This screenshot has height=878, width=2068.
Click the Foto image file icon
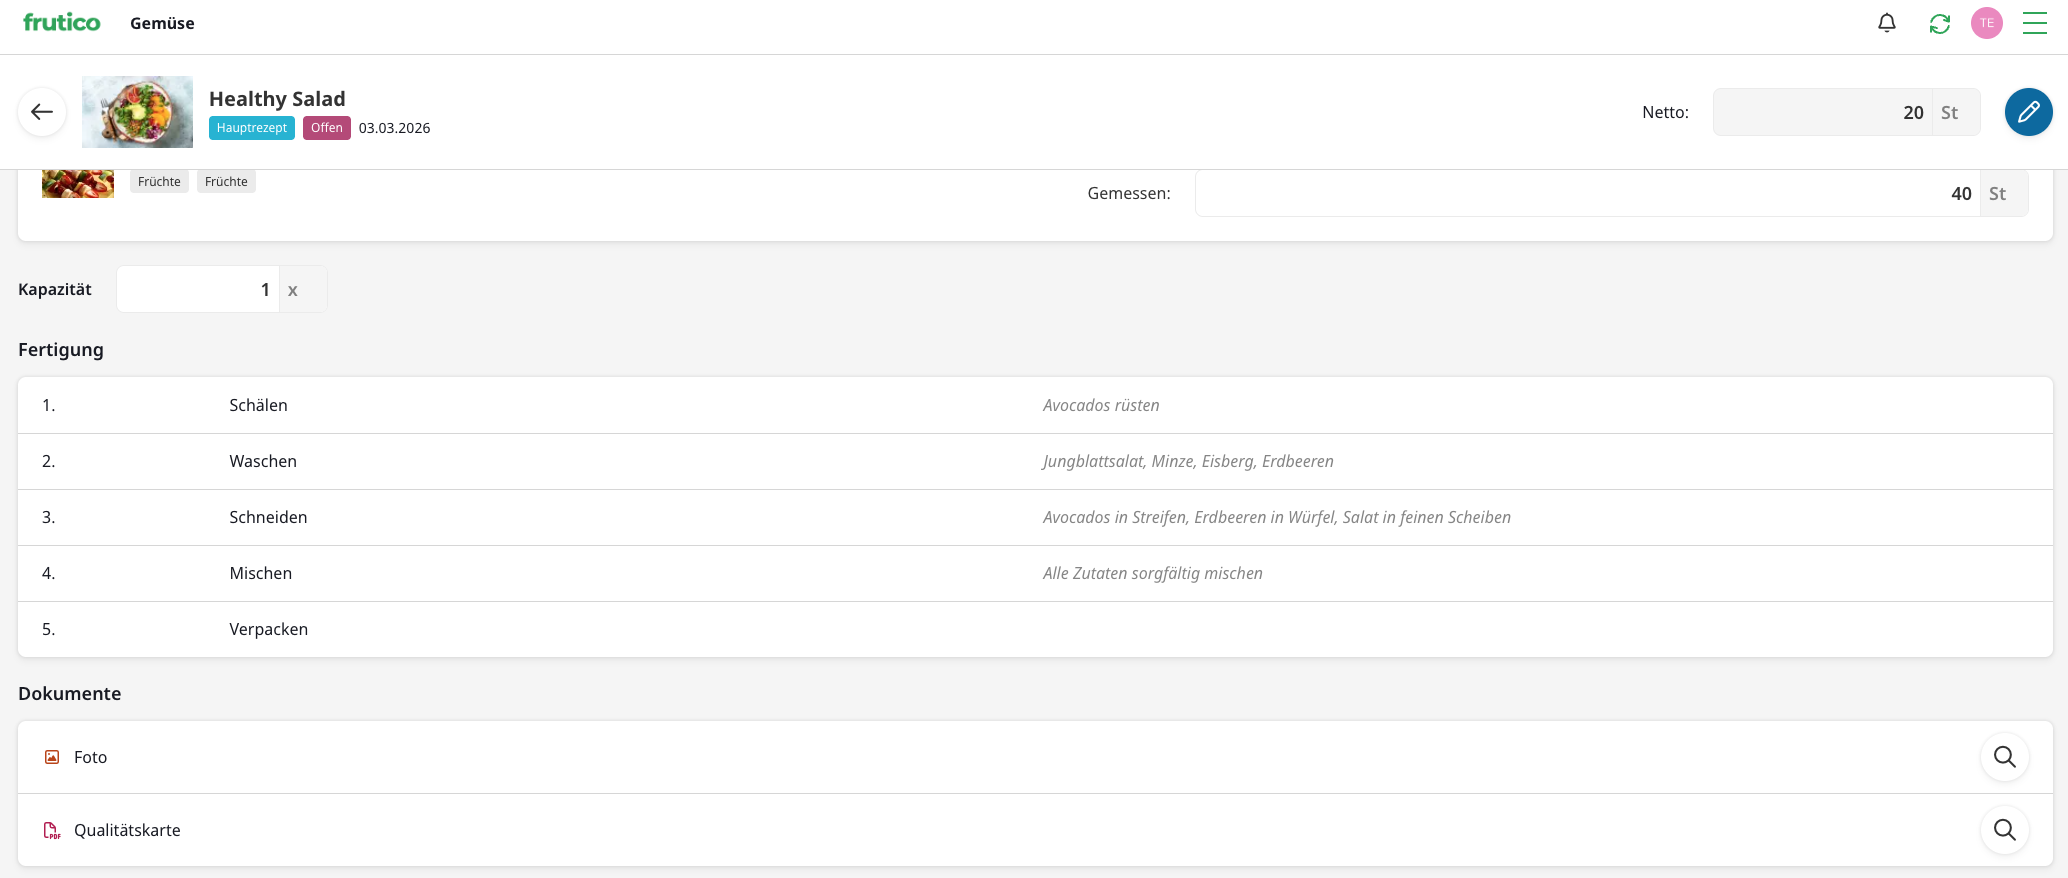(52, 757)
